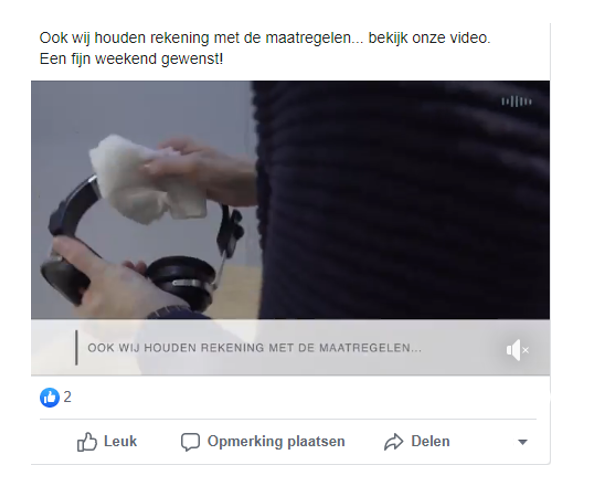Expand the dropdown arrow right of Delen
Viewport: 611px width, 486px height.
(x=523, y=442)
